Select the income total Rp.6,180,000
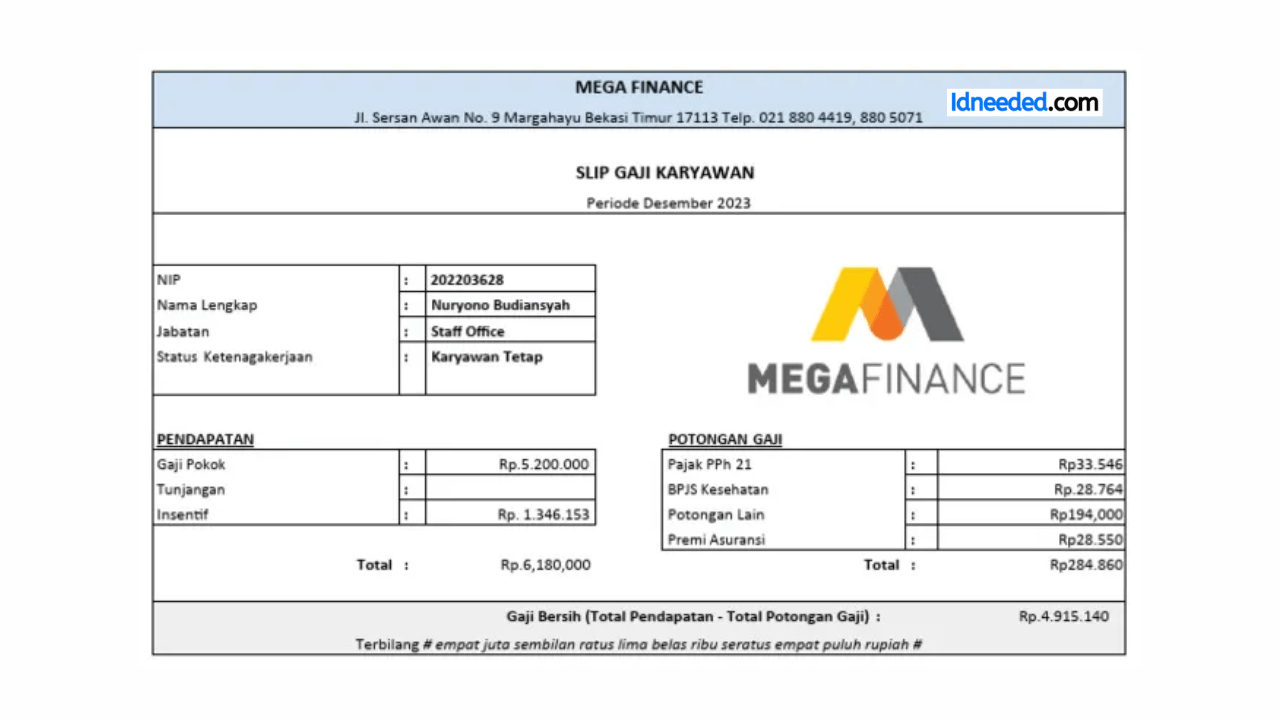The width and height of the screenshot is (1280, 720). (x=545, y=565)
